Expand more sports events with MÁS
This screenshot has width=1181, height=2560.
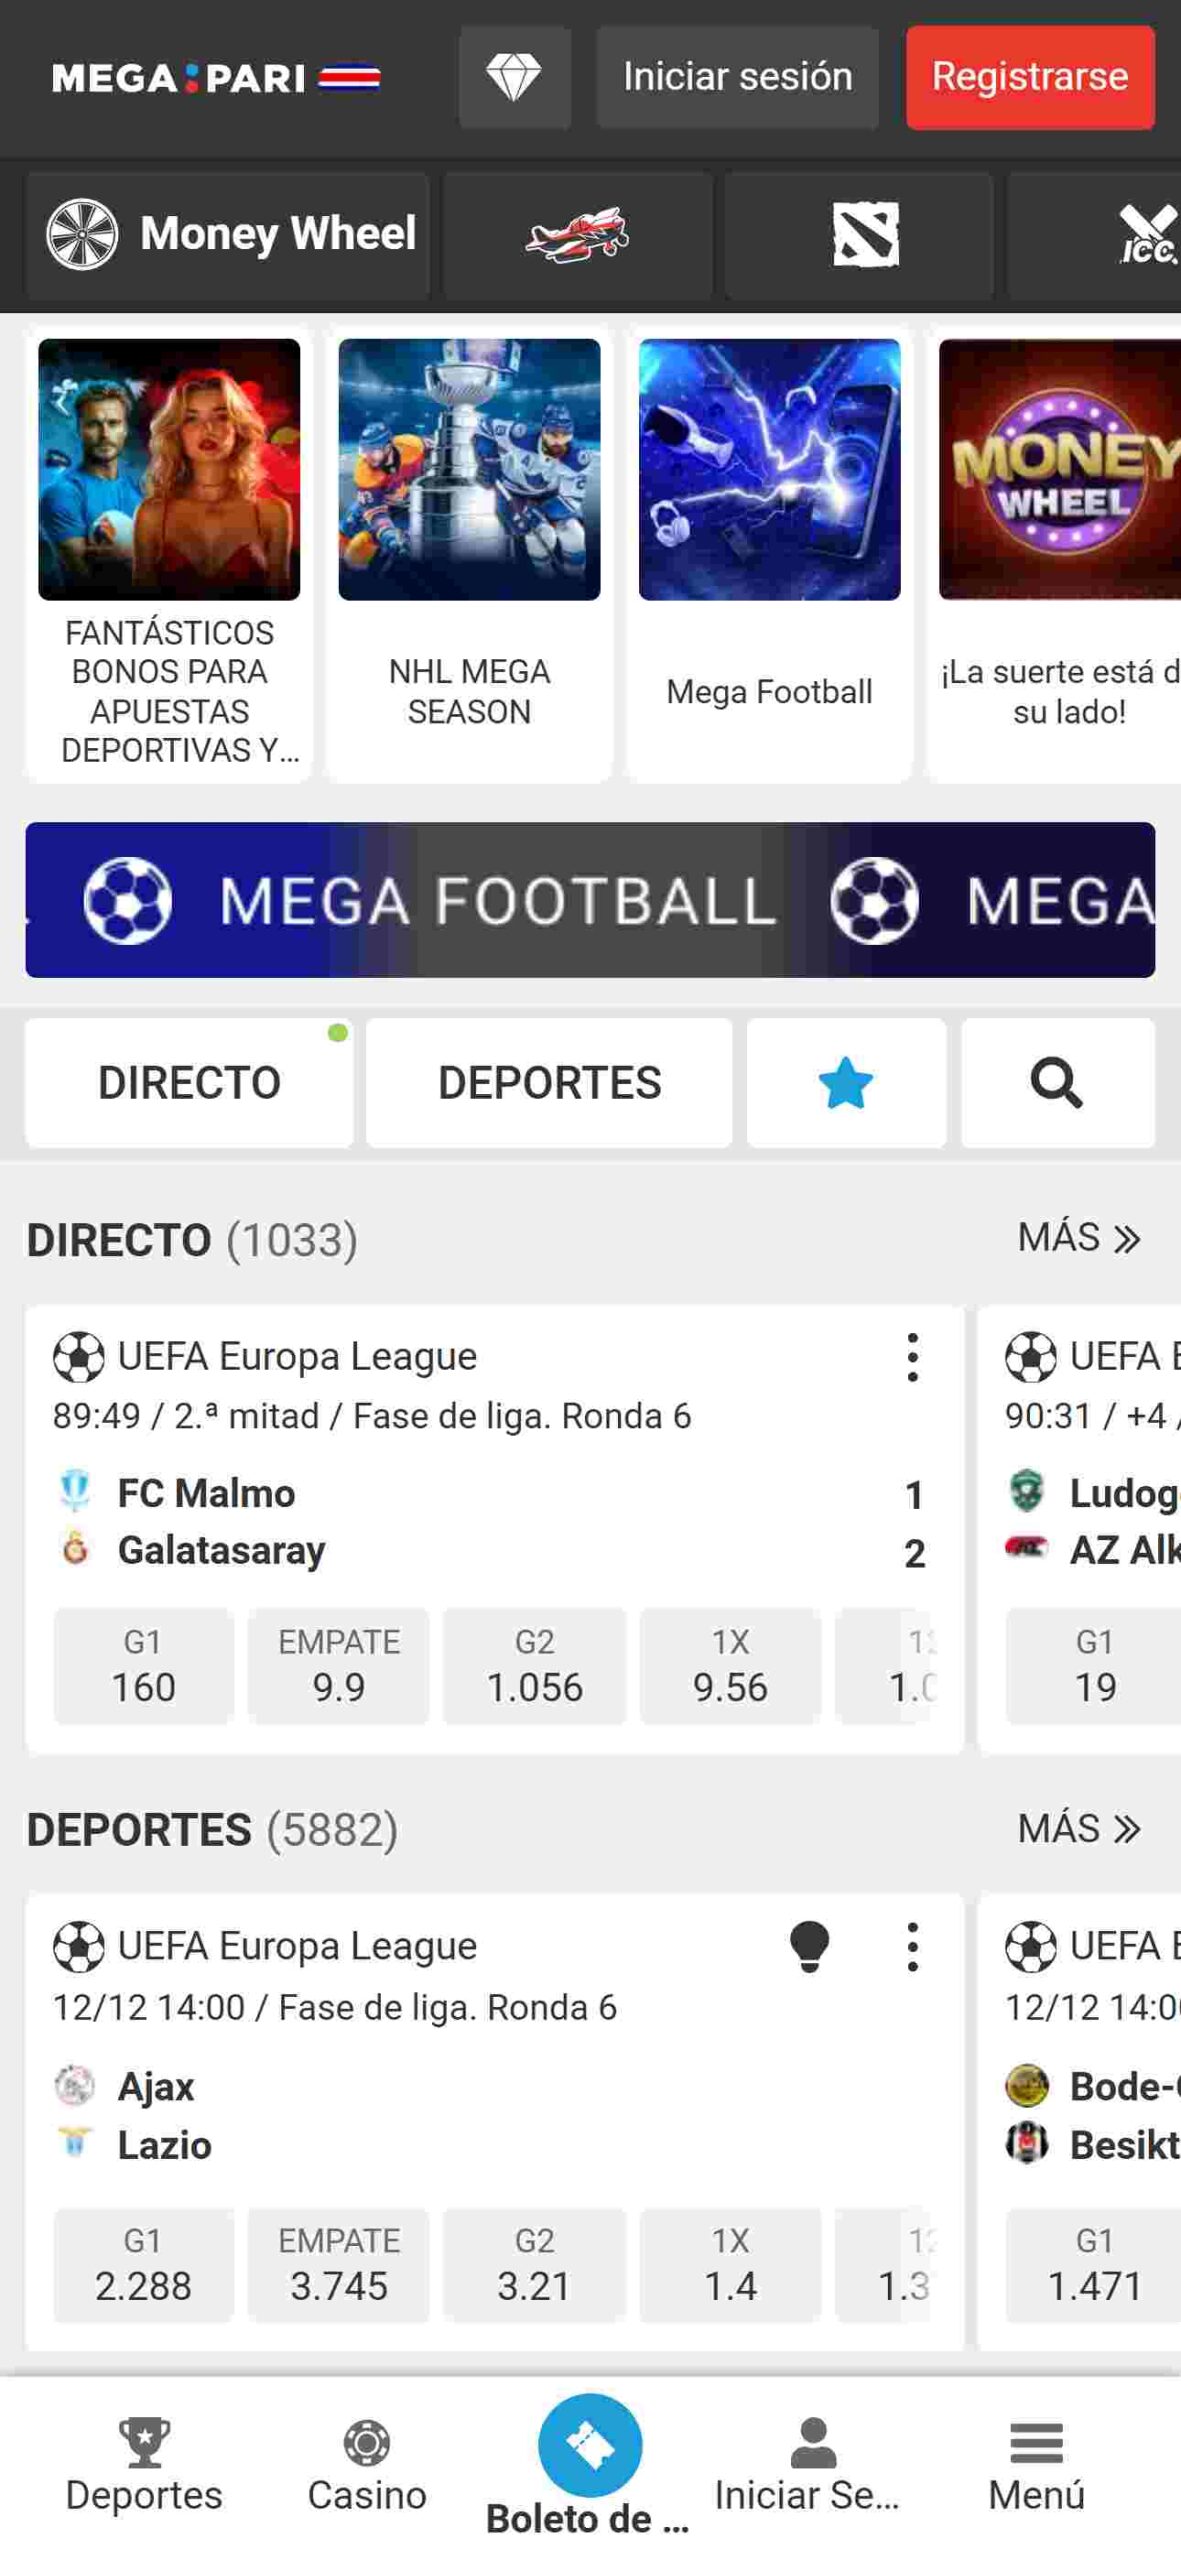1078,1828
